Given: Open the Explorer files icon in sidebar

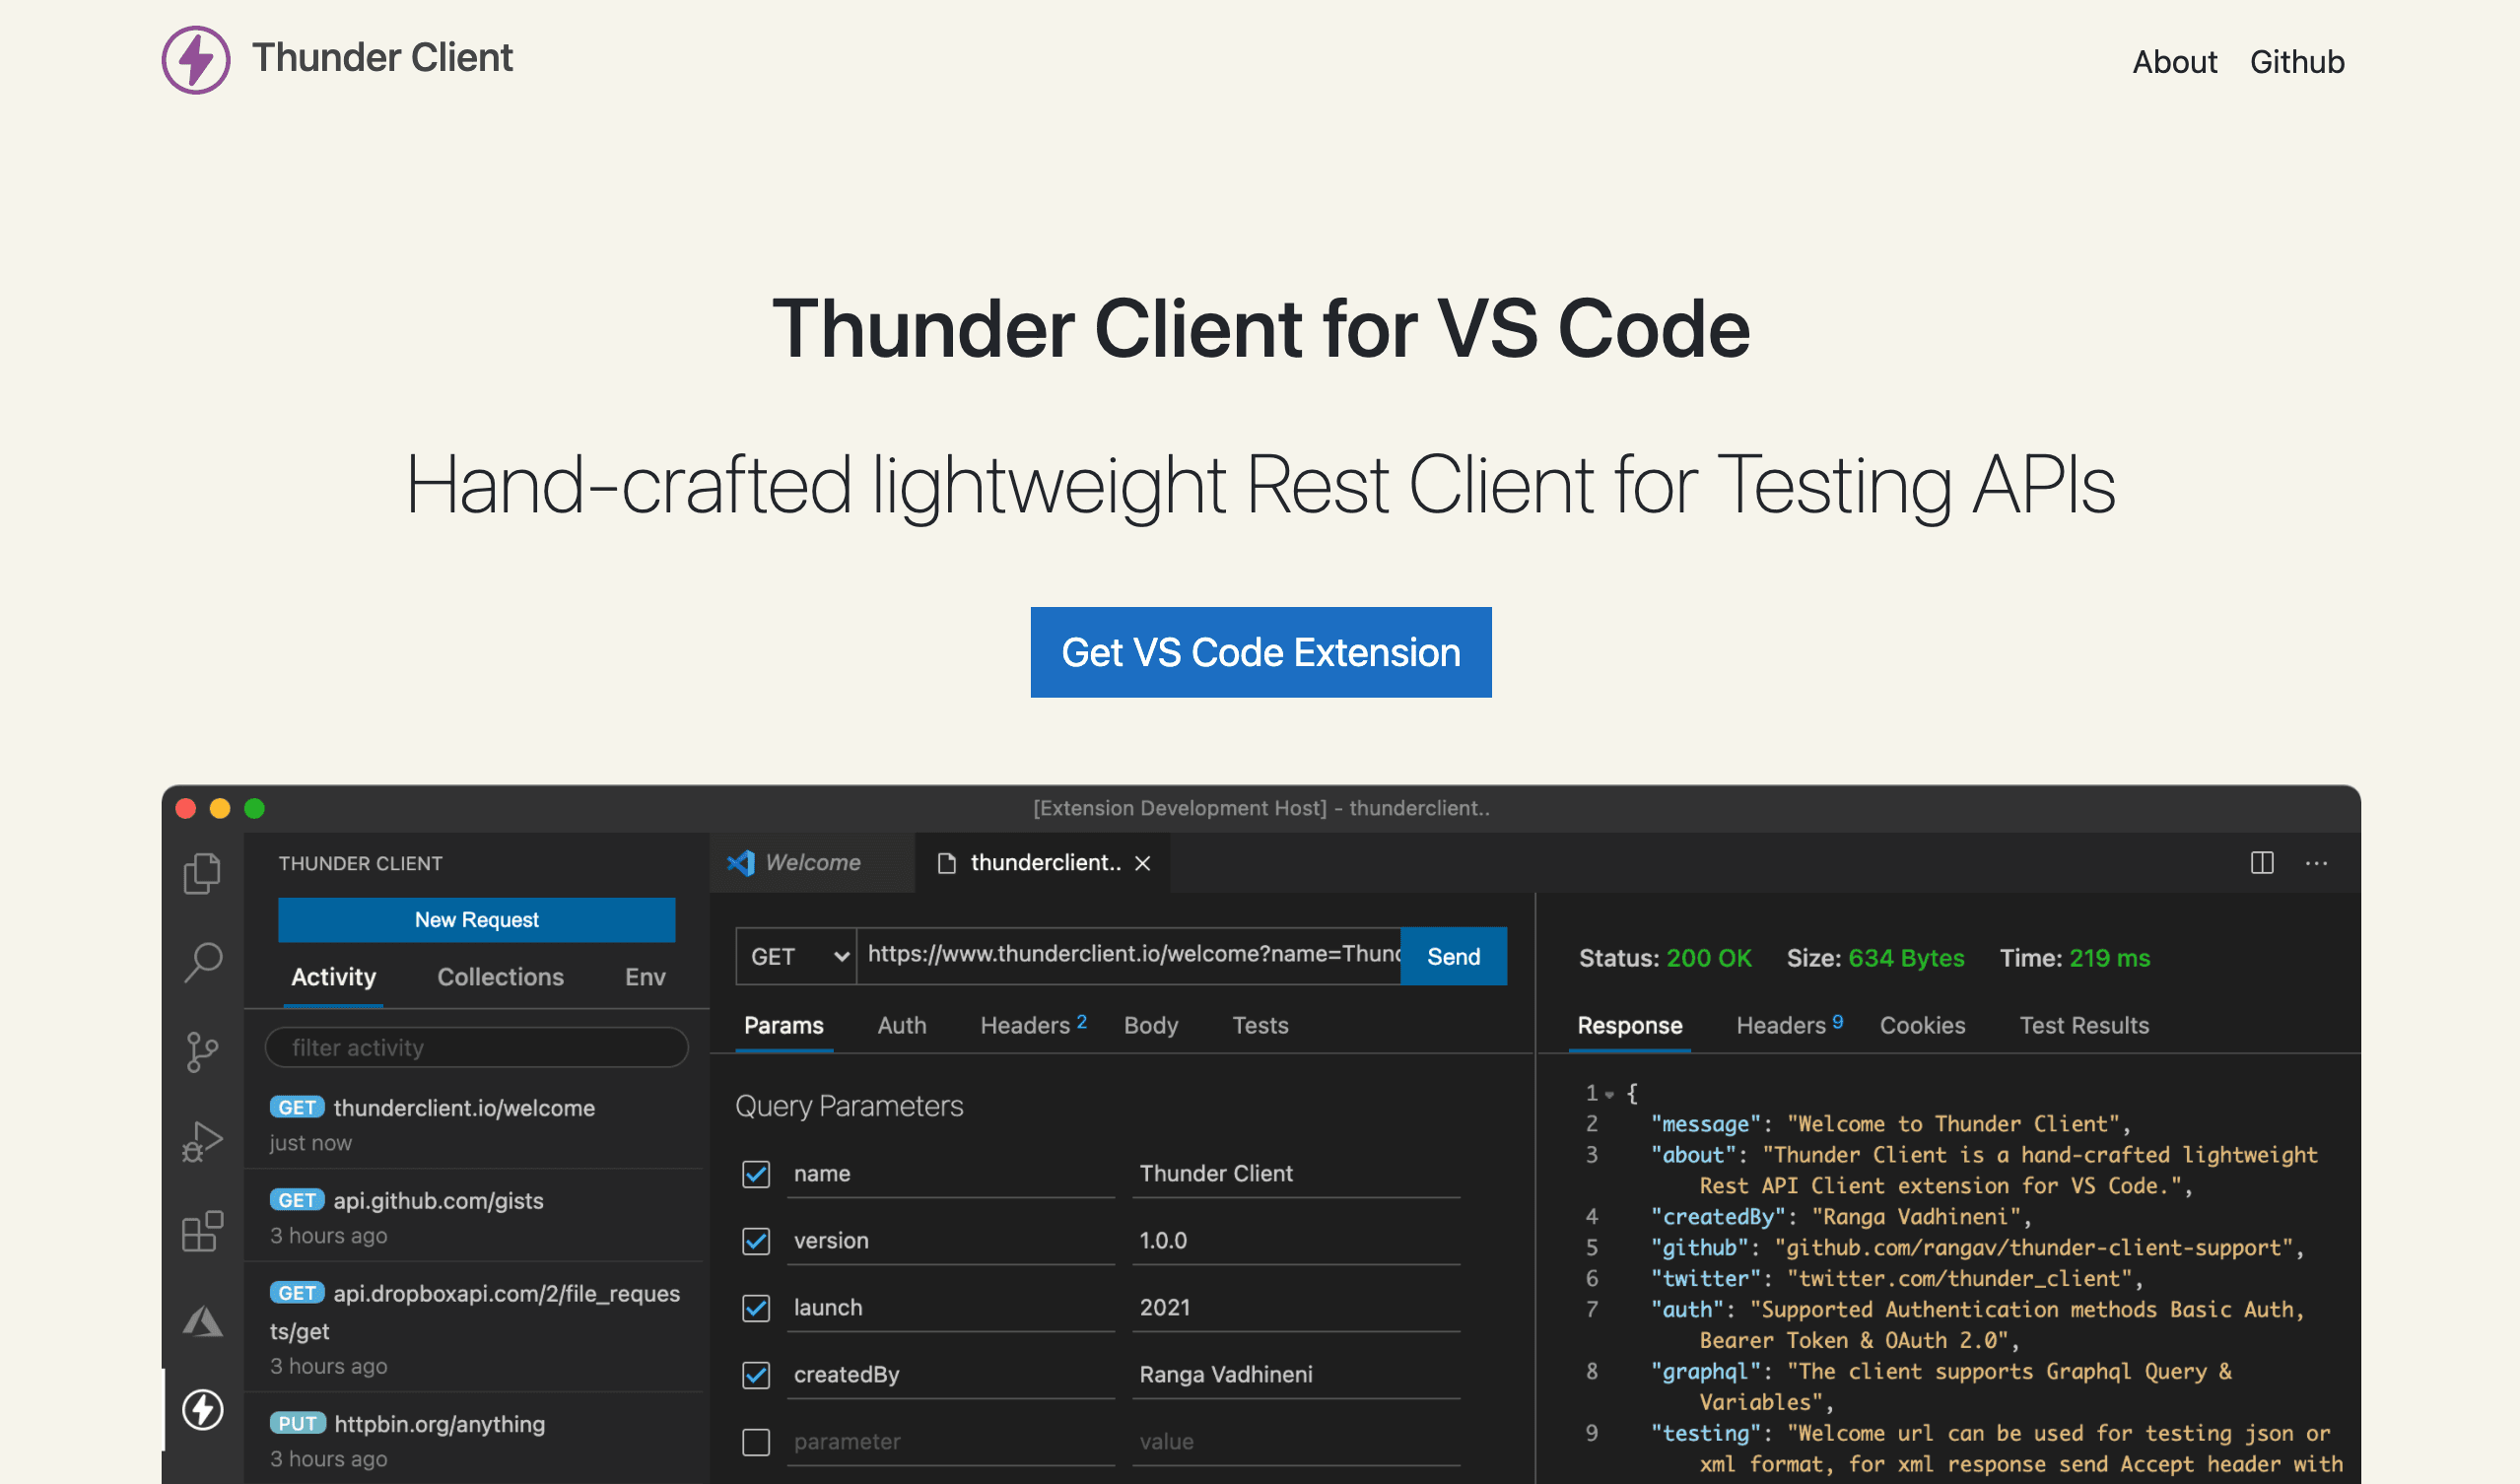Looking at the screenshot, I should 202,873.
